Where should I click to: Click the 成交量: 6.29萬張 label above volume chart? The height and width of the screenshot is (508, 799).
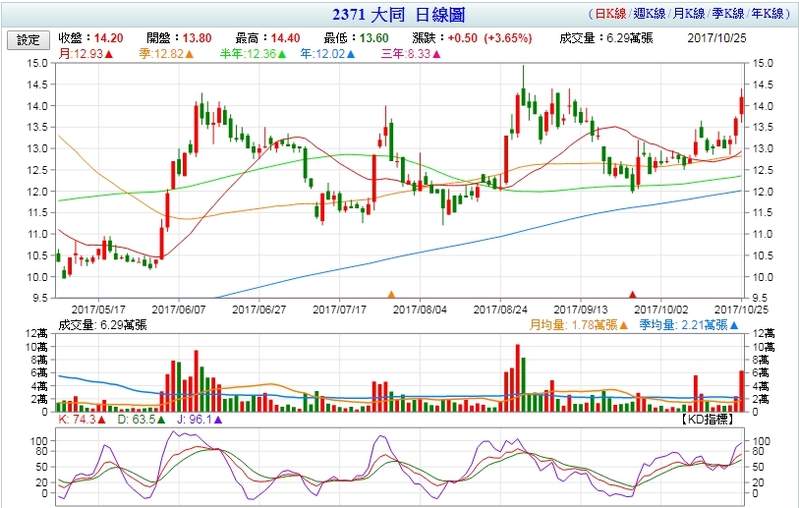click(102, 325)
